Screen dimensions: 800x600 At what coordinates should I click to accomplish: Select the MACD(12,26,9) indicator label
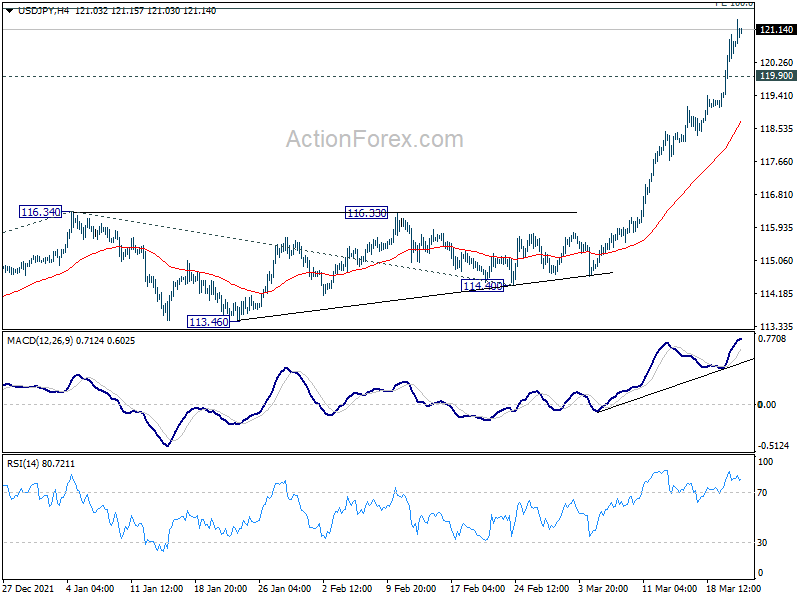[40, 341]
